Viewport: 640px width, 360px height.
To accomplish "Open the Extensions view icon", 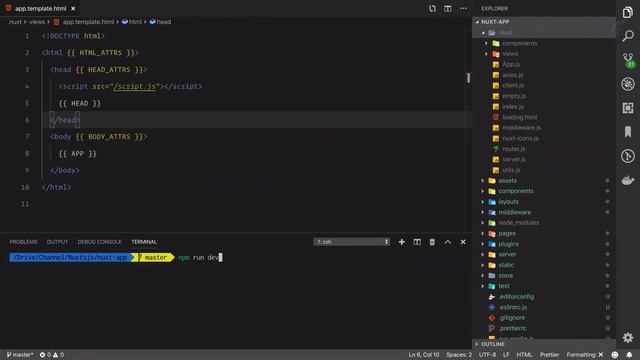I will [628, 108].
